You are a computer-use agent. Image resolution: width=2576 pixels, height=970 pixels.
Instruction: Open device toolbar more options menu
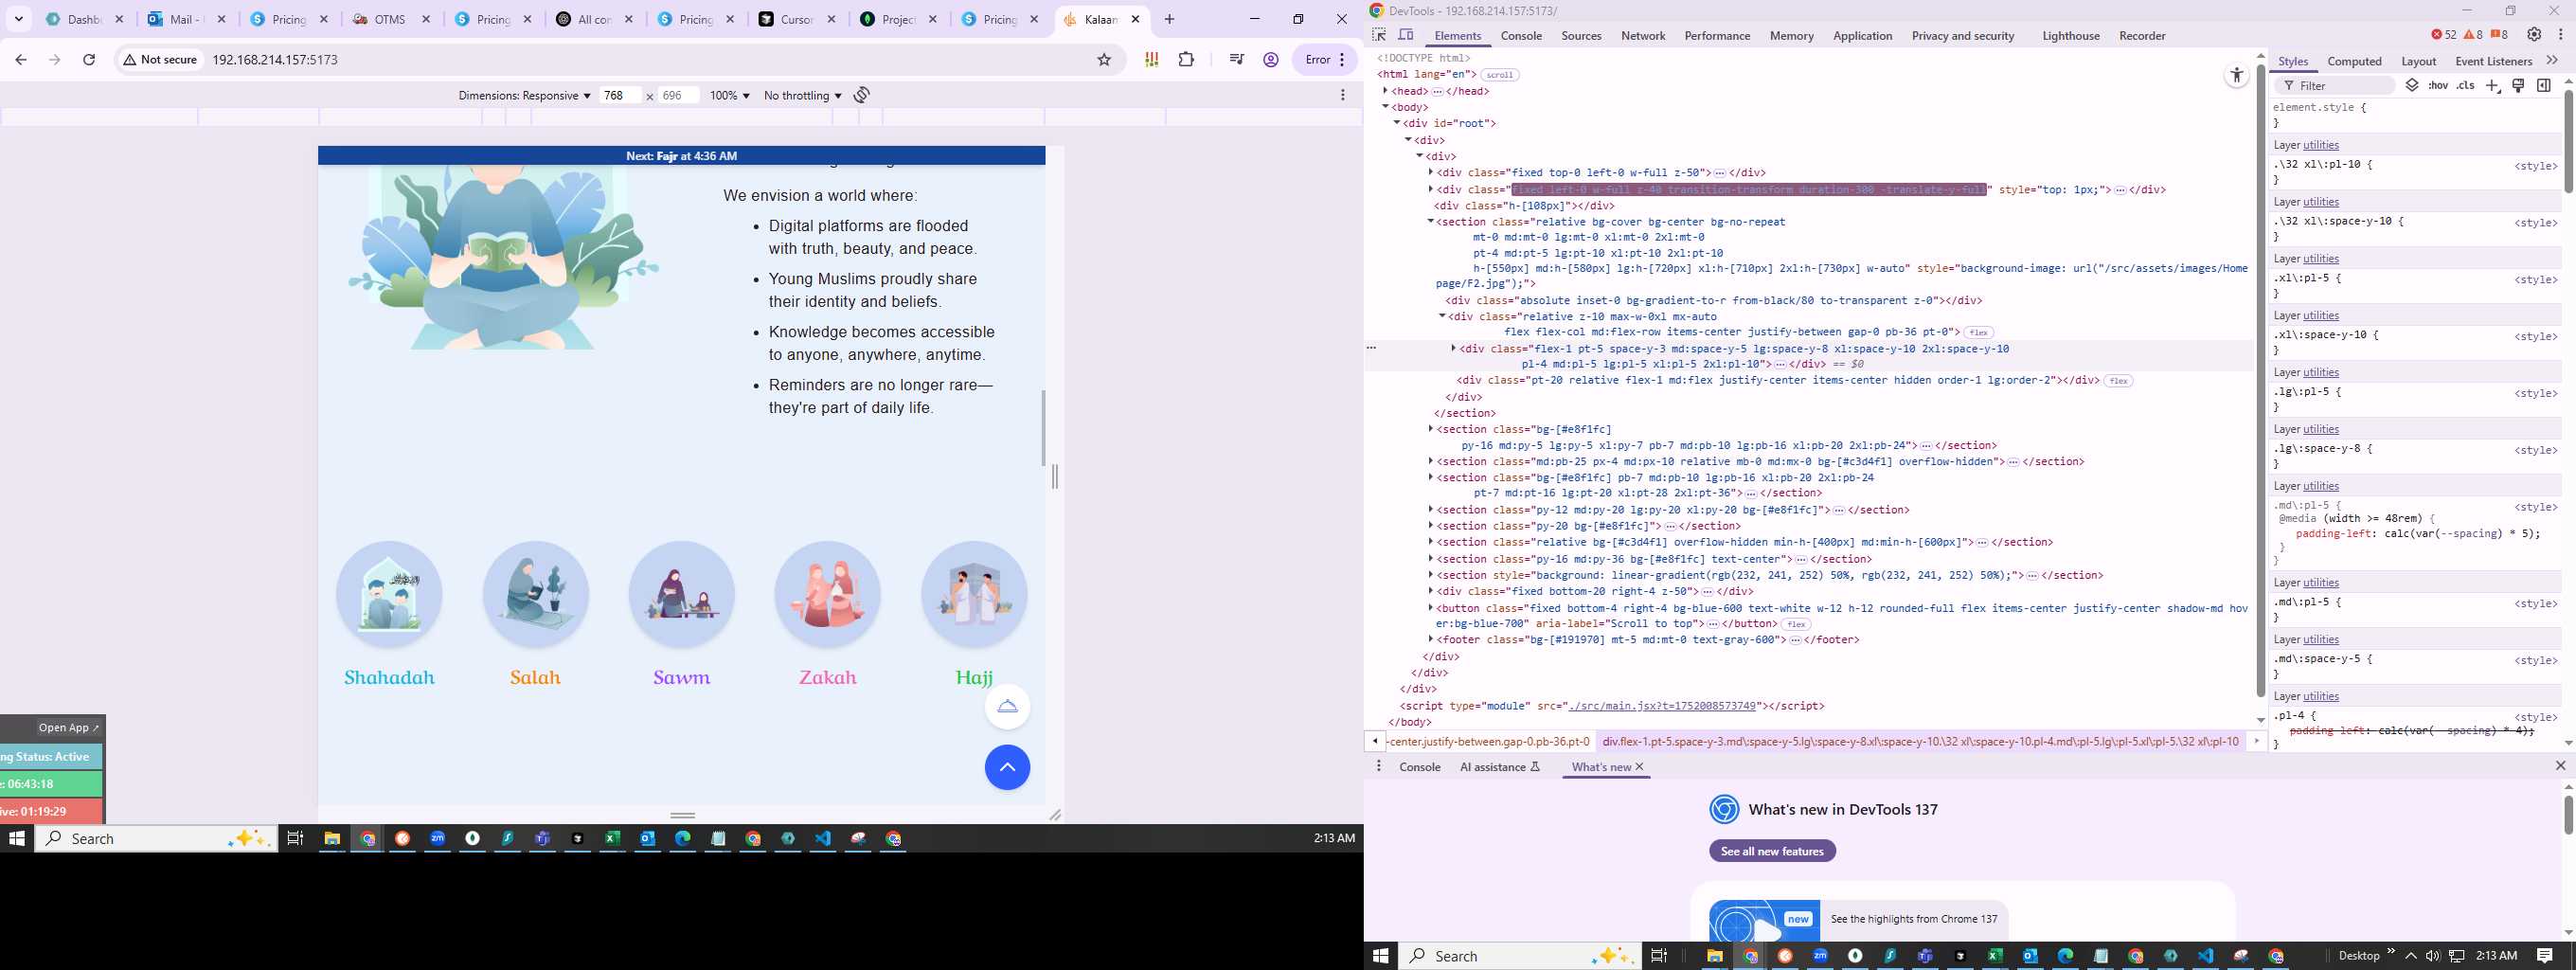pos(1343,95)
